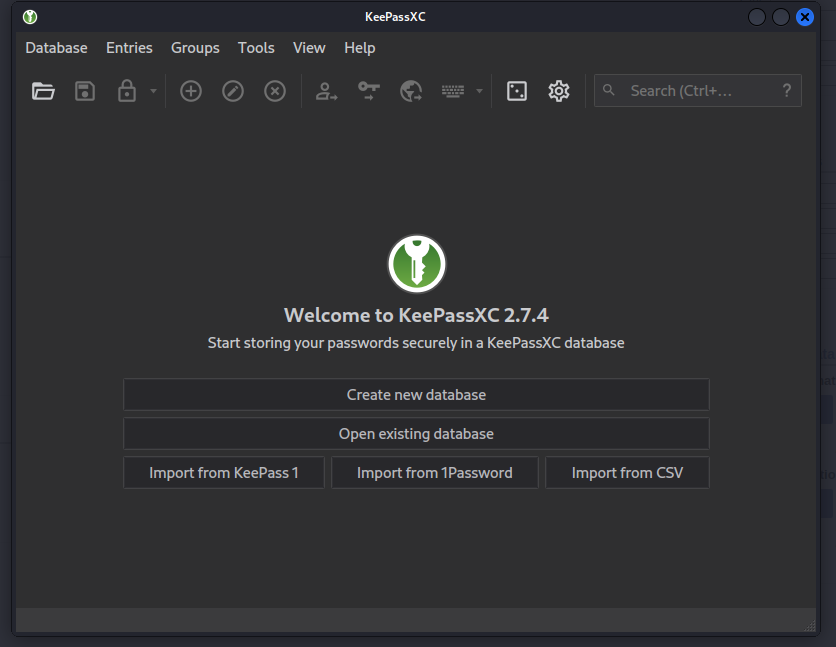Click the Edit Entry pencil icon
The image size is (836, 647).
pyautogui.click(x=233, y=91)
